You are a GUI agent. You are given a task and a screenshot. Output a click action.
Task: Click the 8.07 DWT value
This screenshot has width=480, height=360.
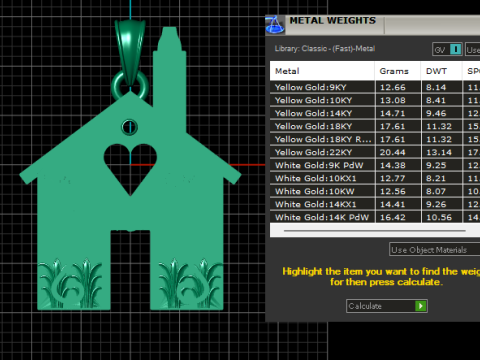coord(437,191)
